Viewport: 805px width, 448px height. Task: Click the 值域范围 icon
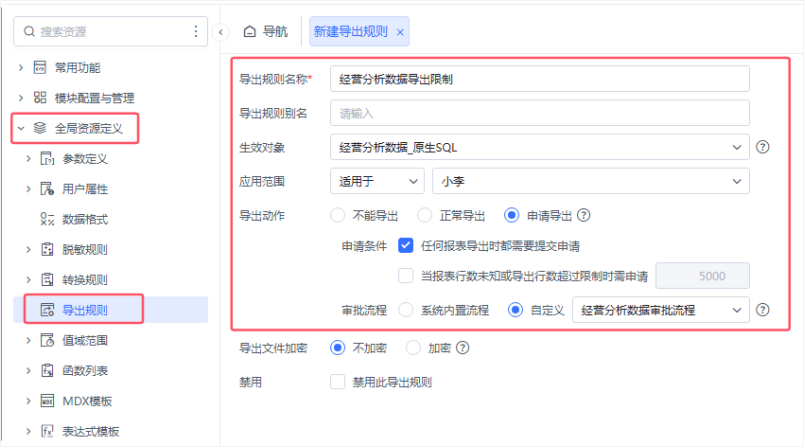point(47,340)
